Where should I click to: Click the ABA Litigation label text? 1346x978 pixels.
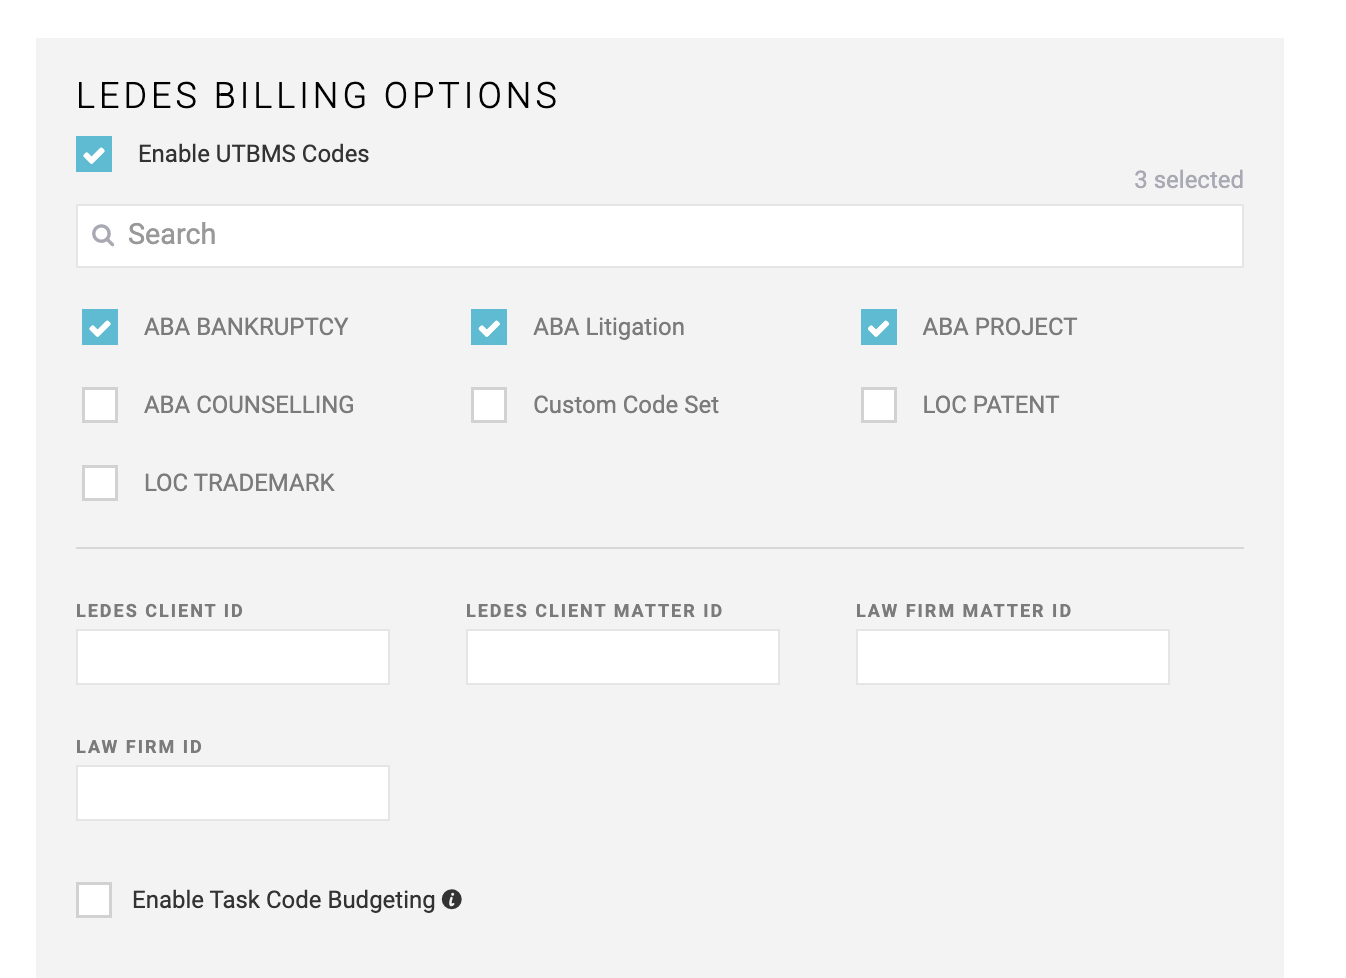coord(608,327)
